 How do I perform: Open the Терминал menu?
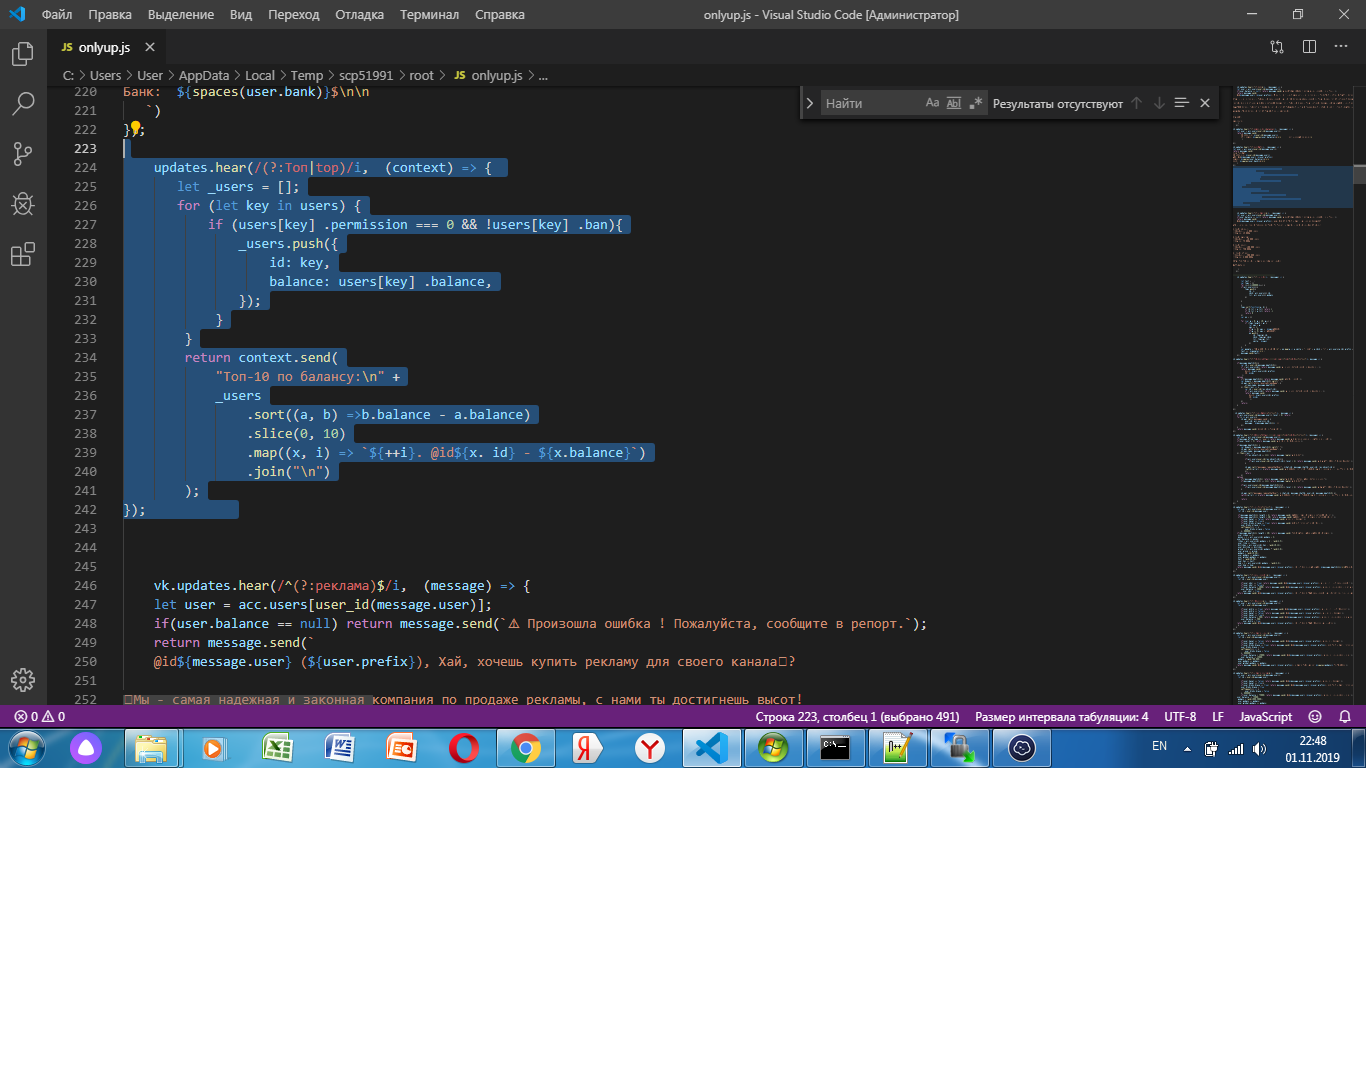point(430,14)
